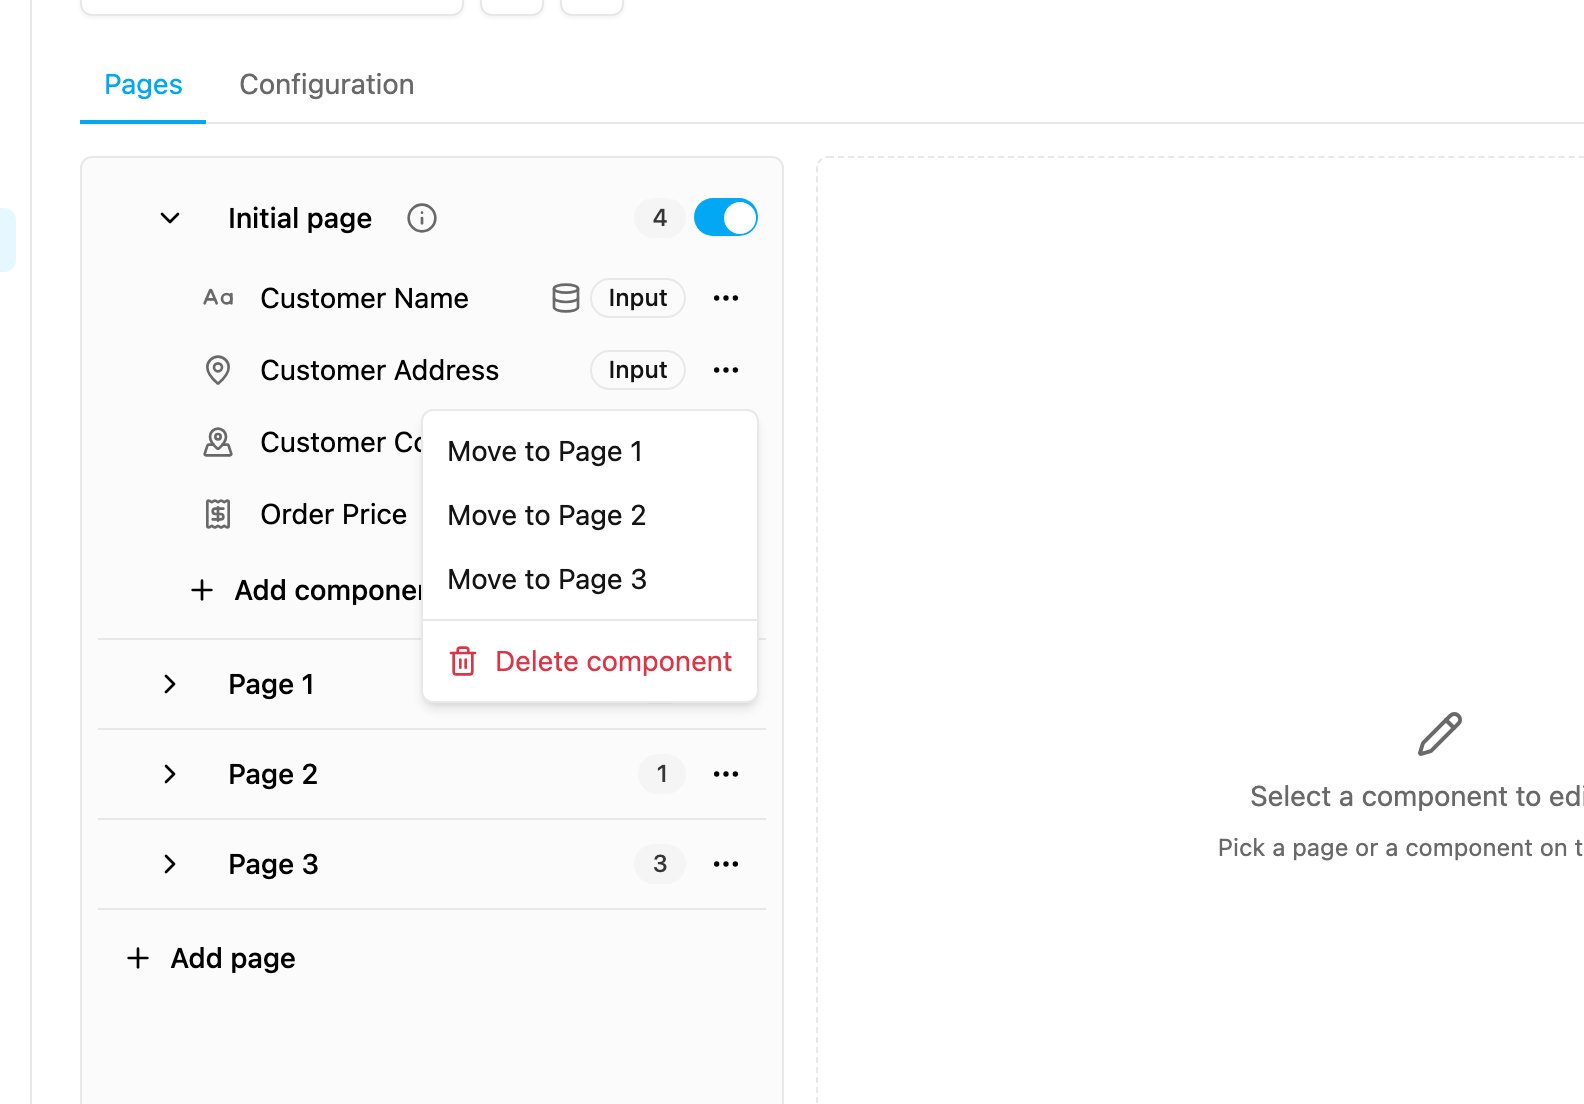This screenshot has height=1104, width=1584.
Task: Click the receipt icon for Order Price
Action: point(218,514)
